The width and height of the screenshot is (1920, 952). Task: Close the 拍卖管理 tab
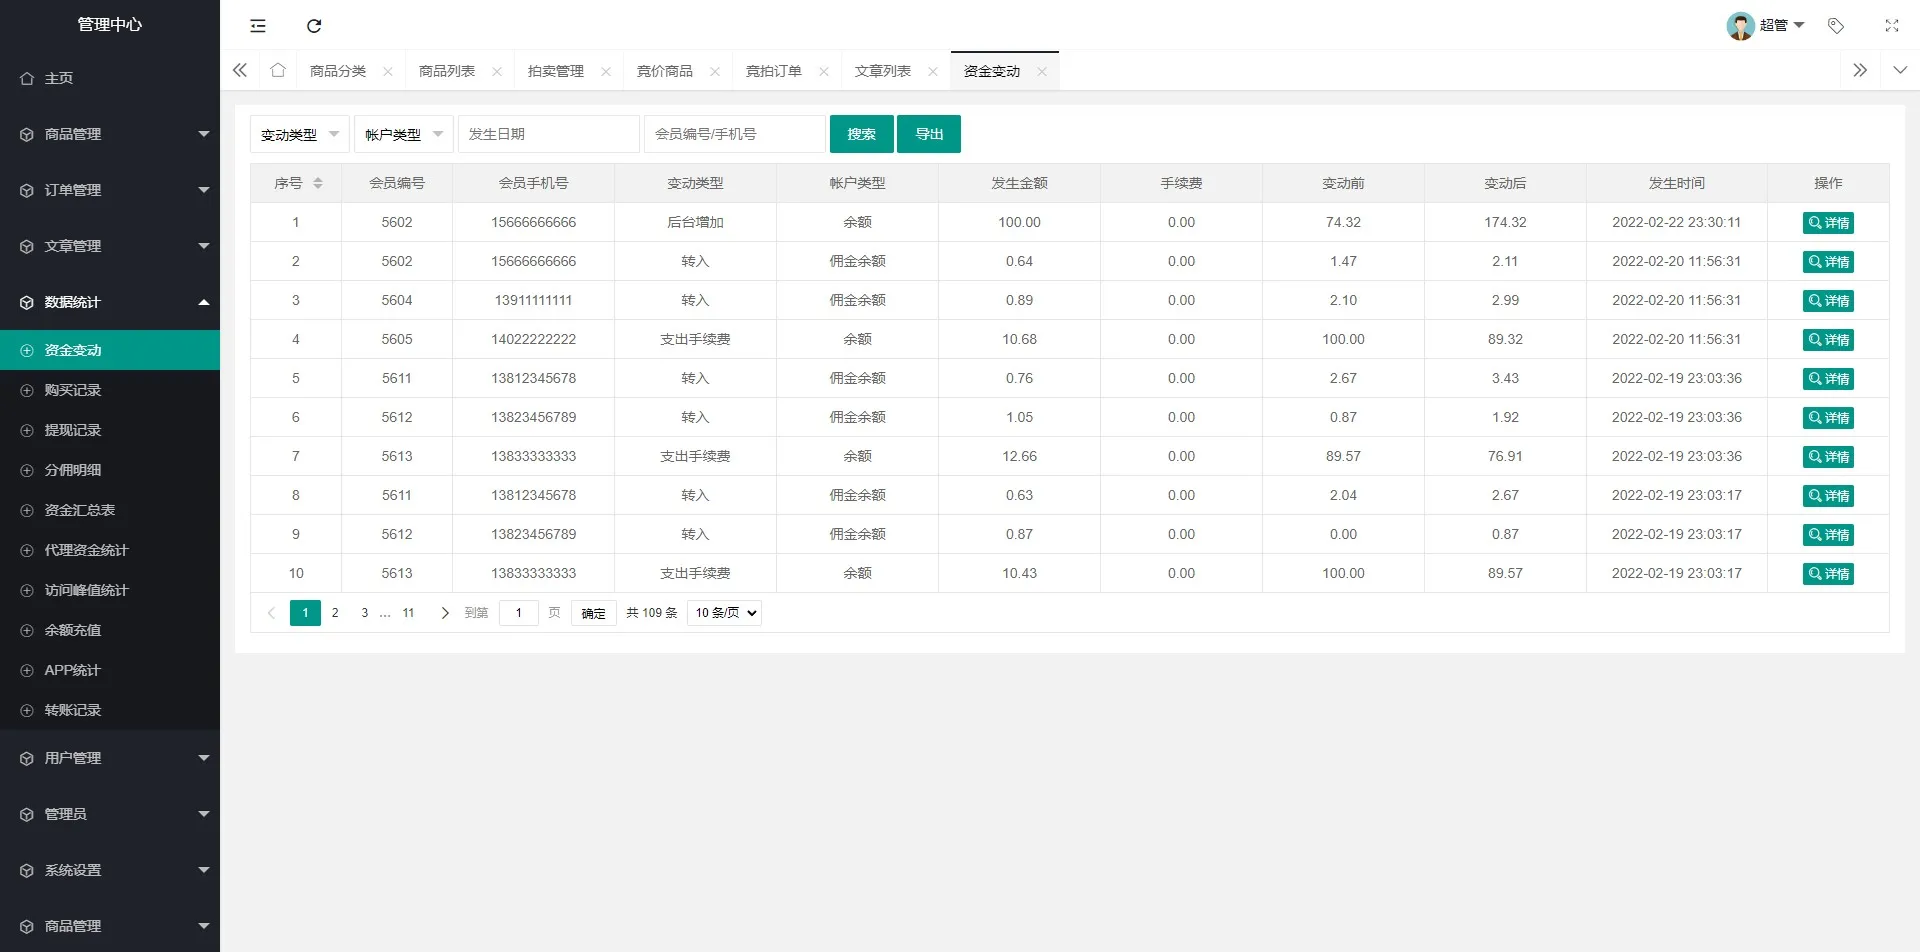pos(606,72)
